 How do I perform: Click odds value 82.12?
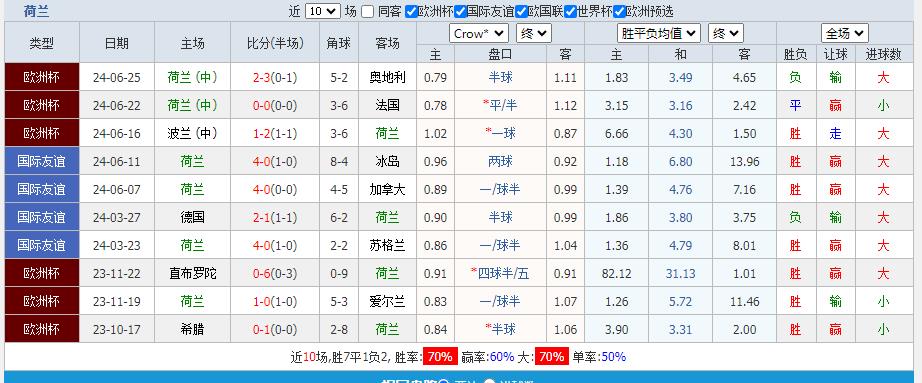coord(616,274)
